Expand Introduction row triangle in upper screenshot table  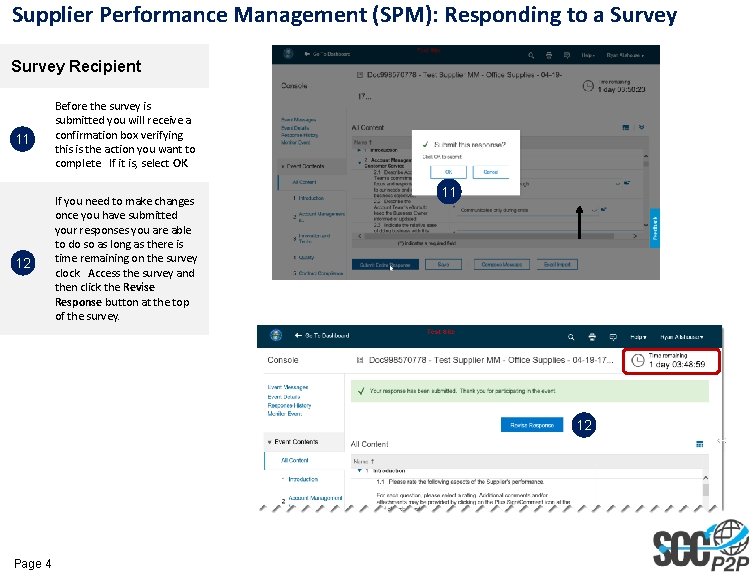359,150
